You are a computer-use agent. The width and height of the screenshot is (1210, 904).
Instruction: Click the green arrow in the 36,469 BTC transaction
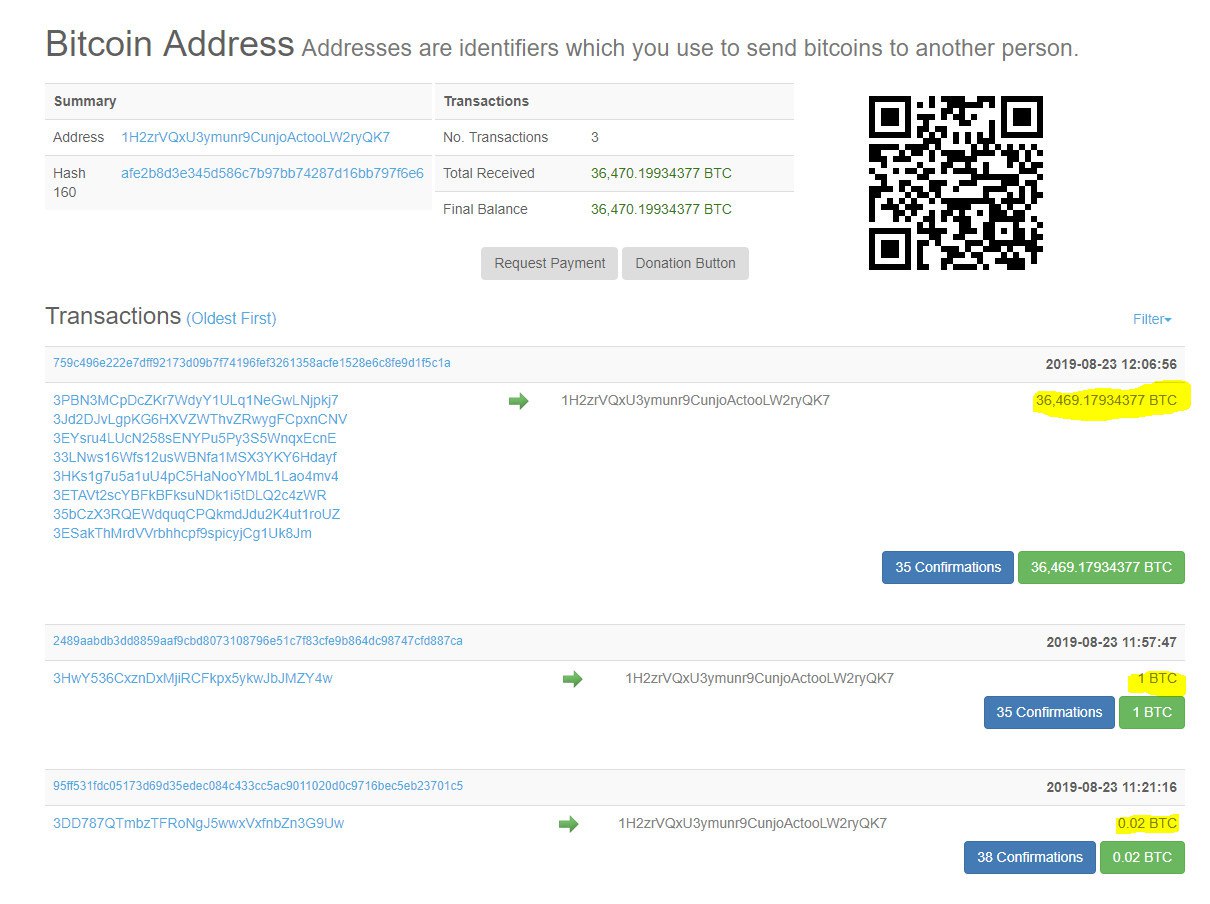point(518,401)
